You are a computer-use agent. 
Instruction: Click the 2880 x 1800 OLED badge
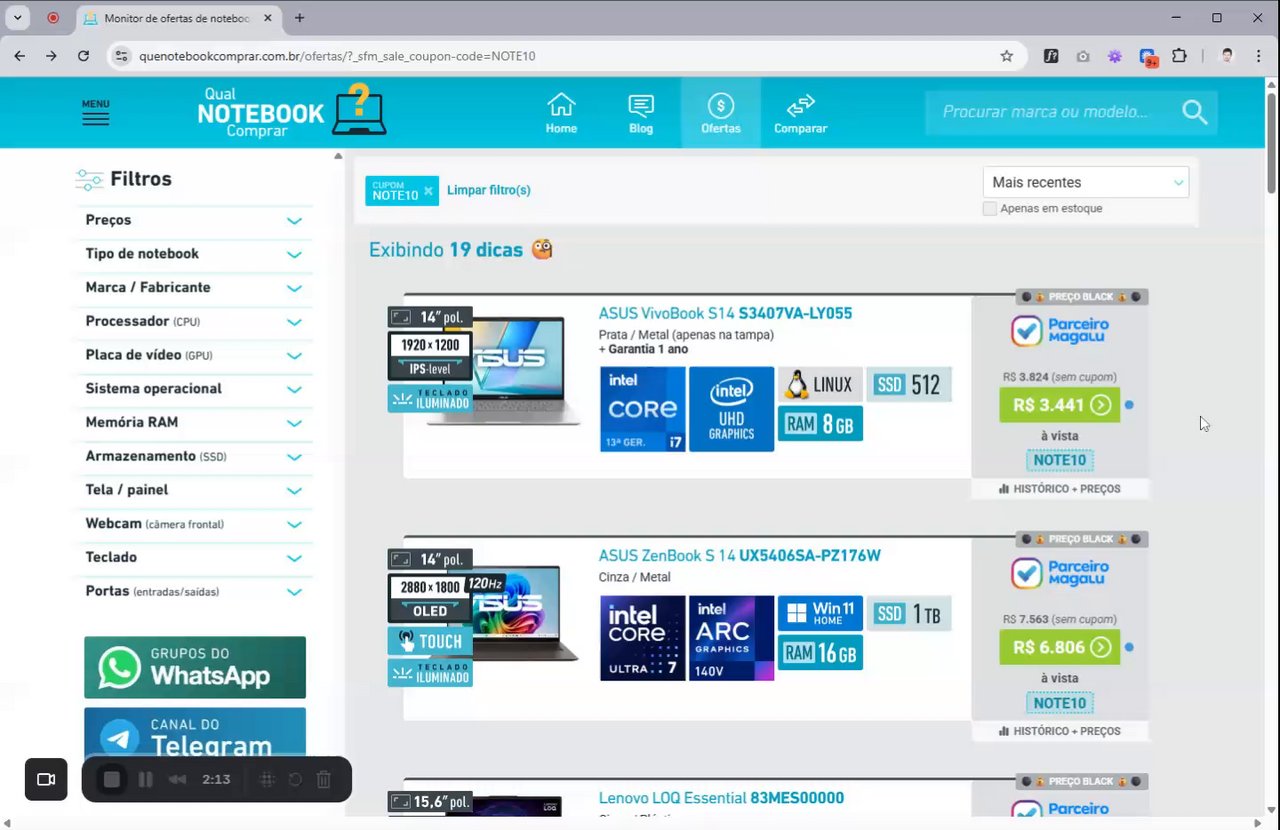[x=430, y=598]
